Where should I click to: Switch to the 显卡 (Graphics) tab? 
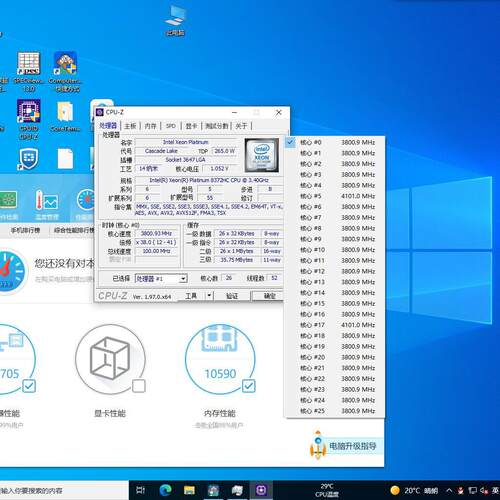click(191, 126)
